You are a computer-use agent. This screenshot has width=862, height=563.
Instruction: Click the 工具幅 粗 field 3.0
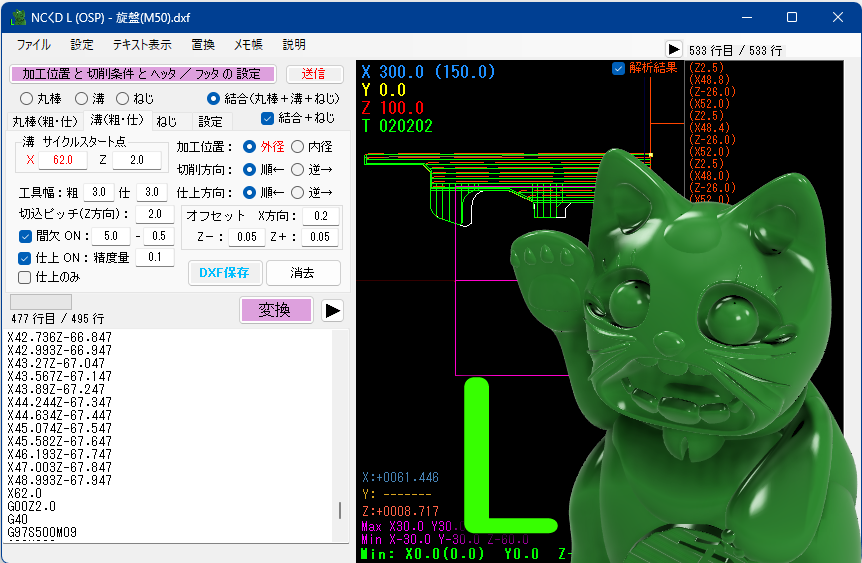coord(98,192)
